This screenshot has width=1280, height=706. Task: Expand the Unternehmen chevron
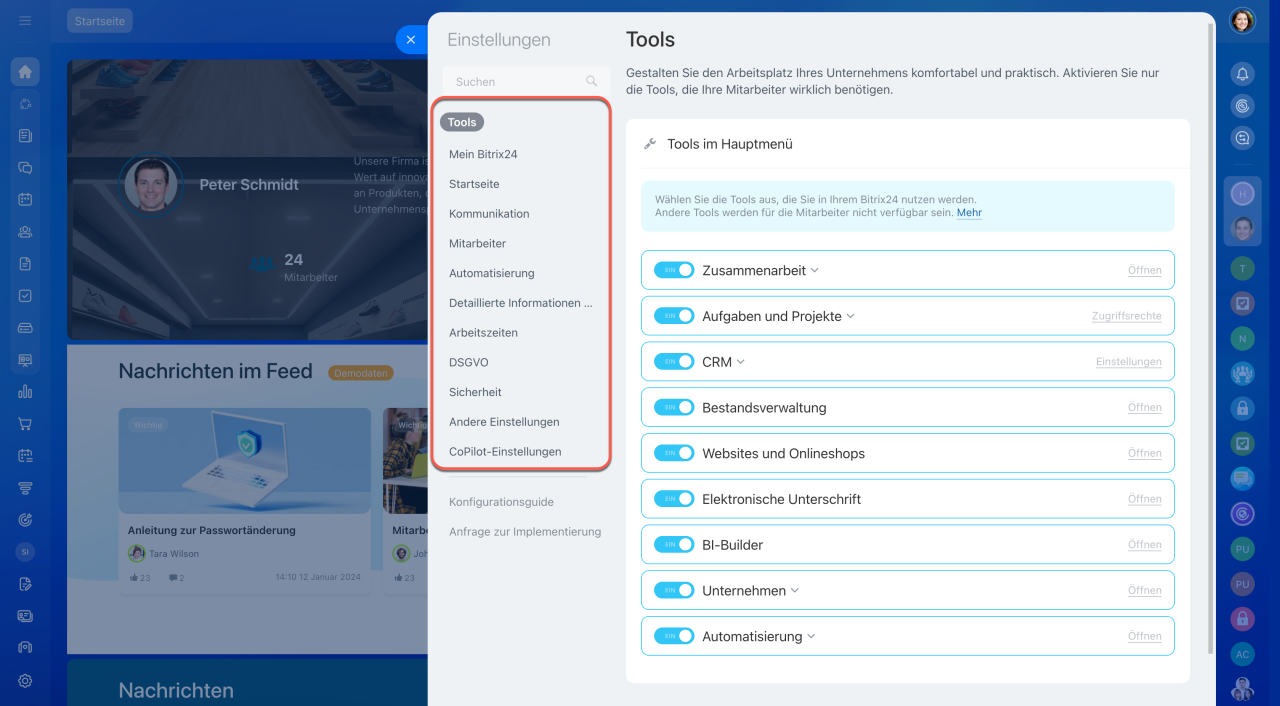pos(795,591)
